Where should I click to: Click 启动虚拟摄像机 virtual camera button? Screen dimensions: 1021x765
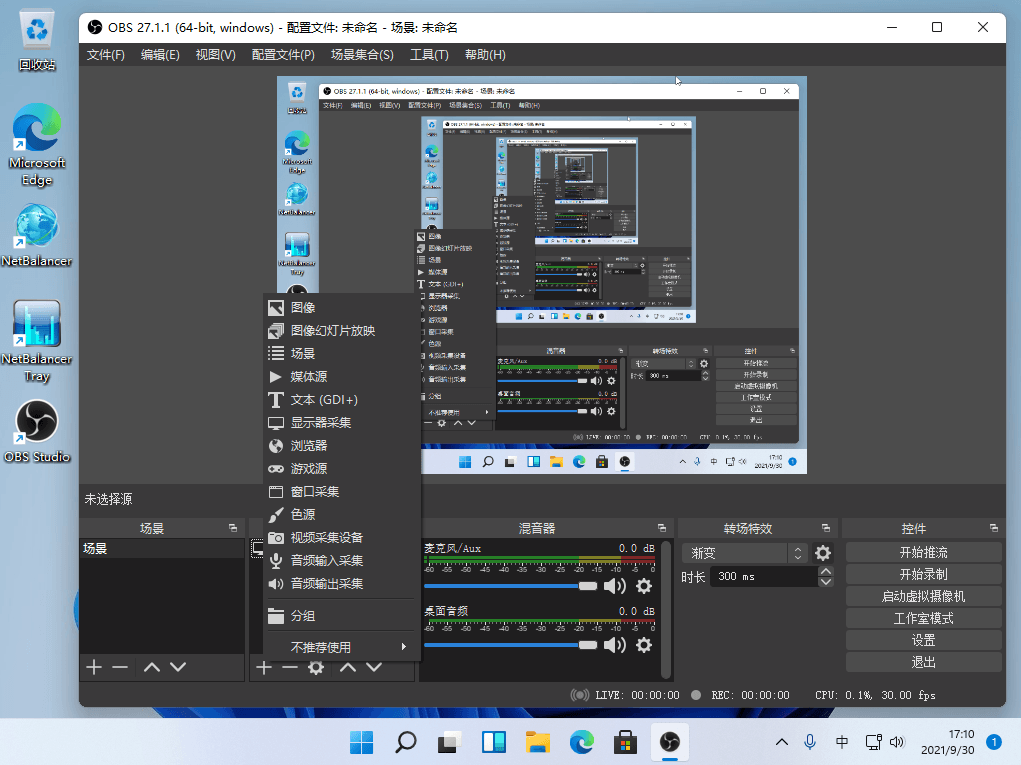coord(923,596)
